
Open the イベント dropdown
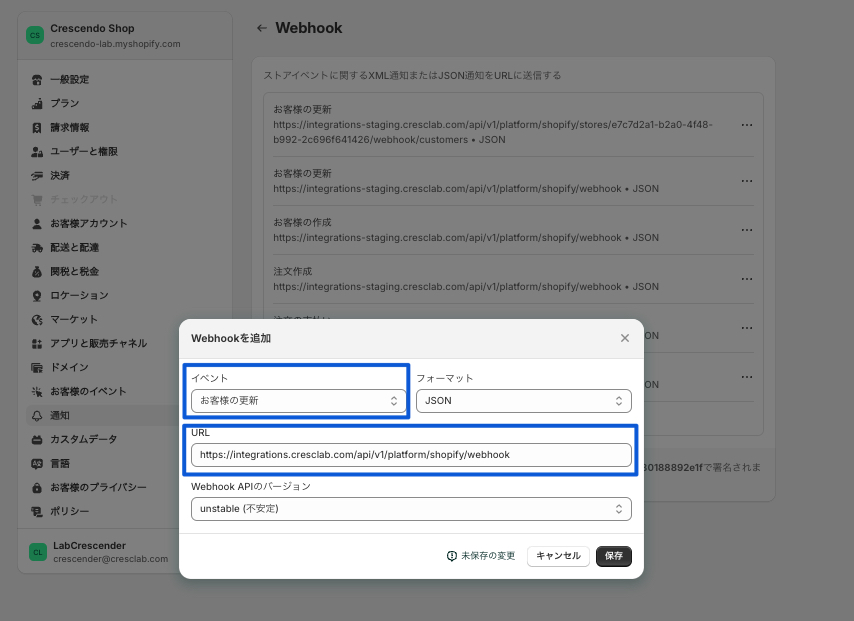pos(298,401)
